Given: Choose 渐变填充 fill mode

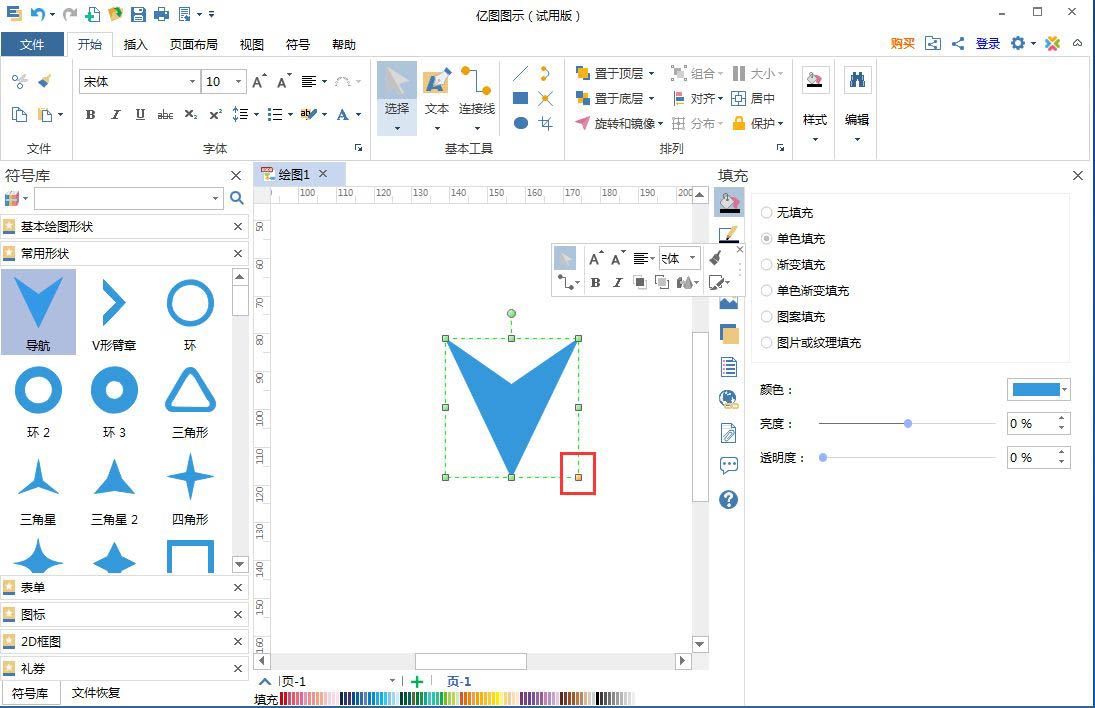Looking at the screenshot, I should click(x=767, y=264).
